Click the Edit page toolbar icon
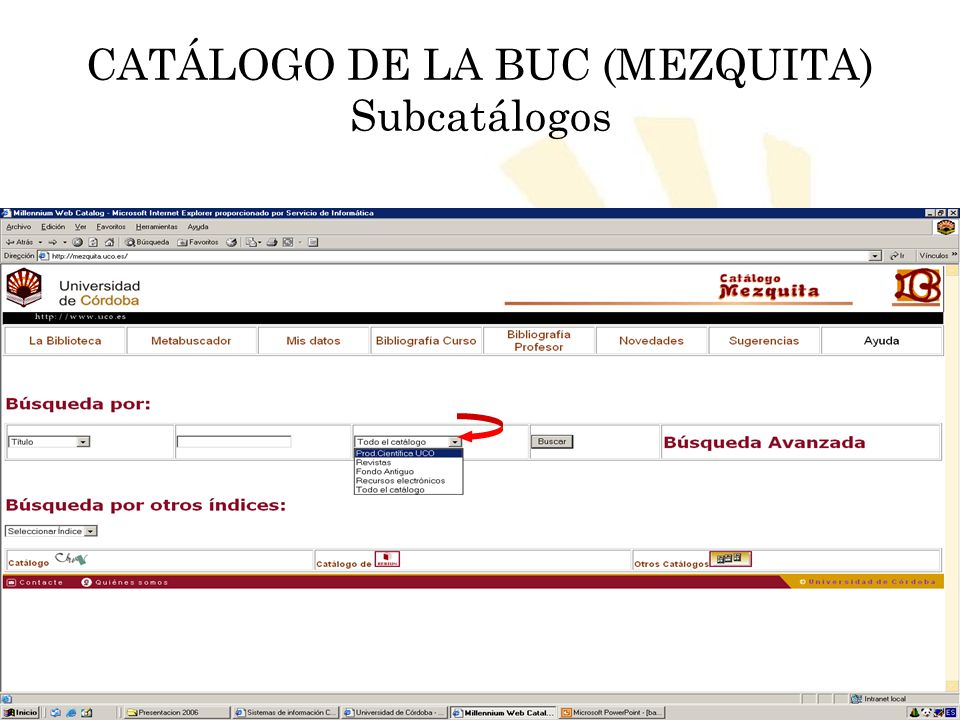Viewport: 960px width, 720px height. [288, 242]
